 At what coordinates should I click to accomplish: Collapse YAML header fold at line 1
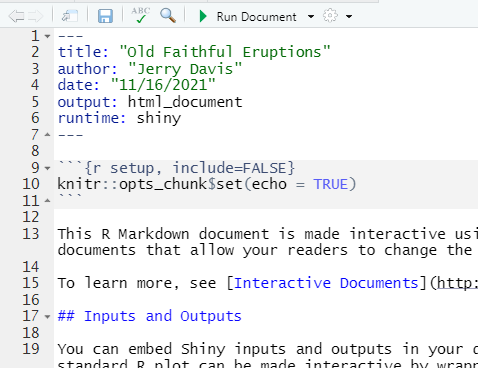click(x=47, y=36)
